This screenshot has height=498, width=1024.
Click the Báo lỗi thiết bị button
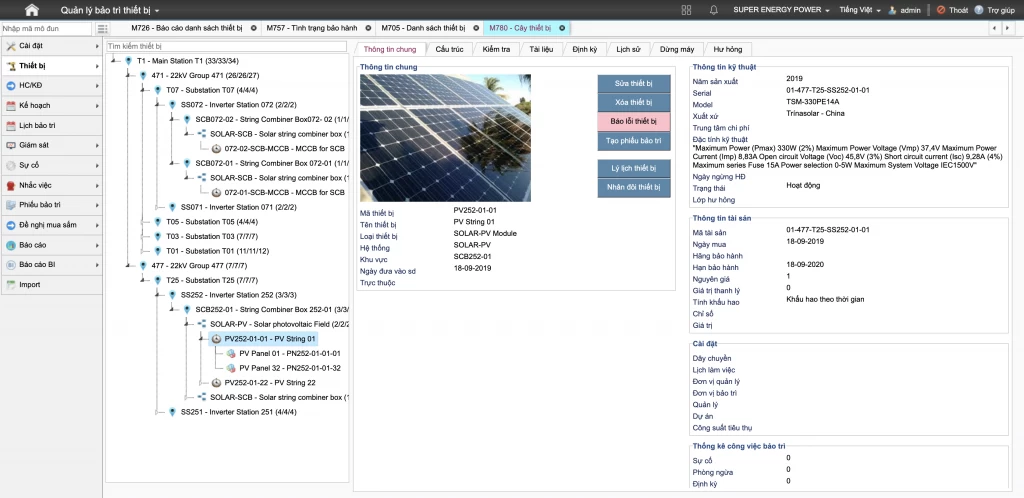[x=633, y=121]
